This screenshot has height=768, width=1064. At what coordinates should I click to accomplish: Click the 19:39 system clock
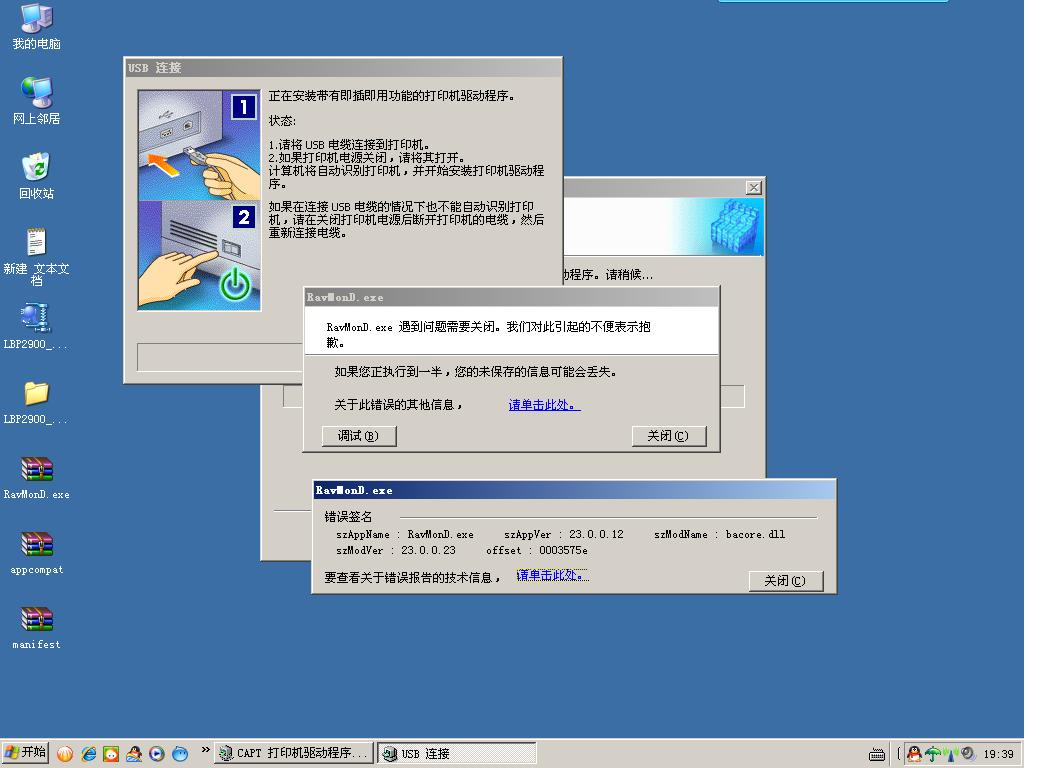pos(998,754)
